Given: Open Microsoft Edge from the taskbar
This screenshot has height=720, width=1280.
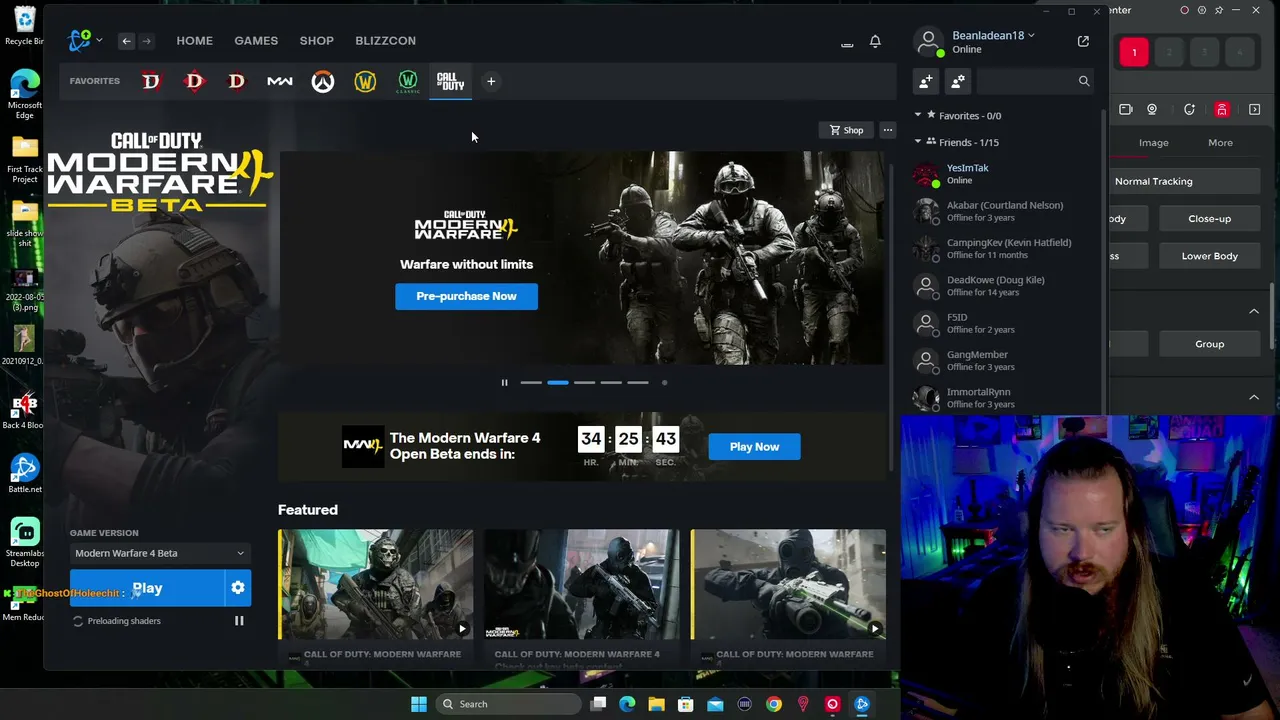Looking at the screenshot, I should 628,704.
